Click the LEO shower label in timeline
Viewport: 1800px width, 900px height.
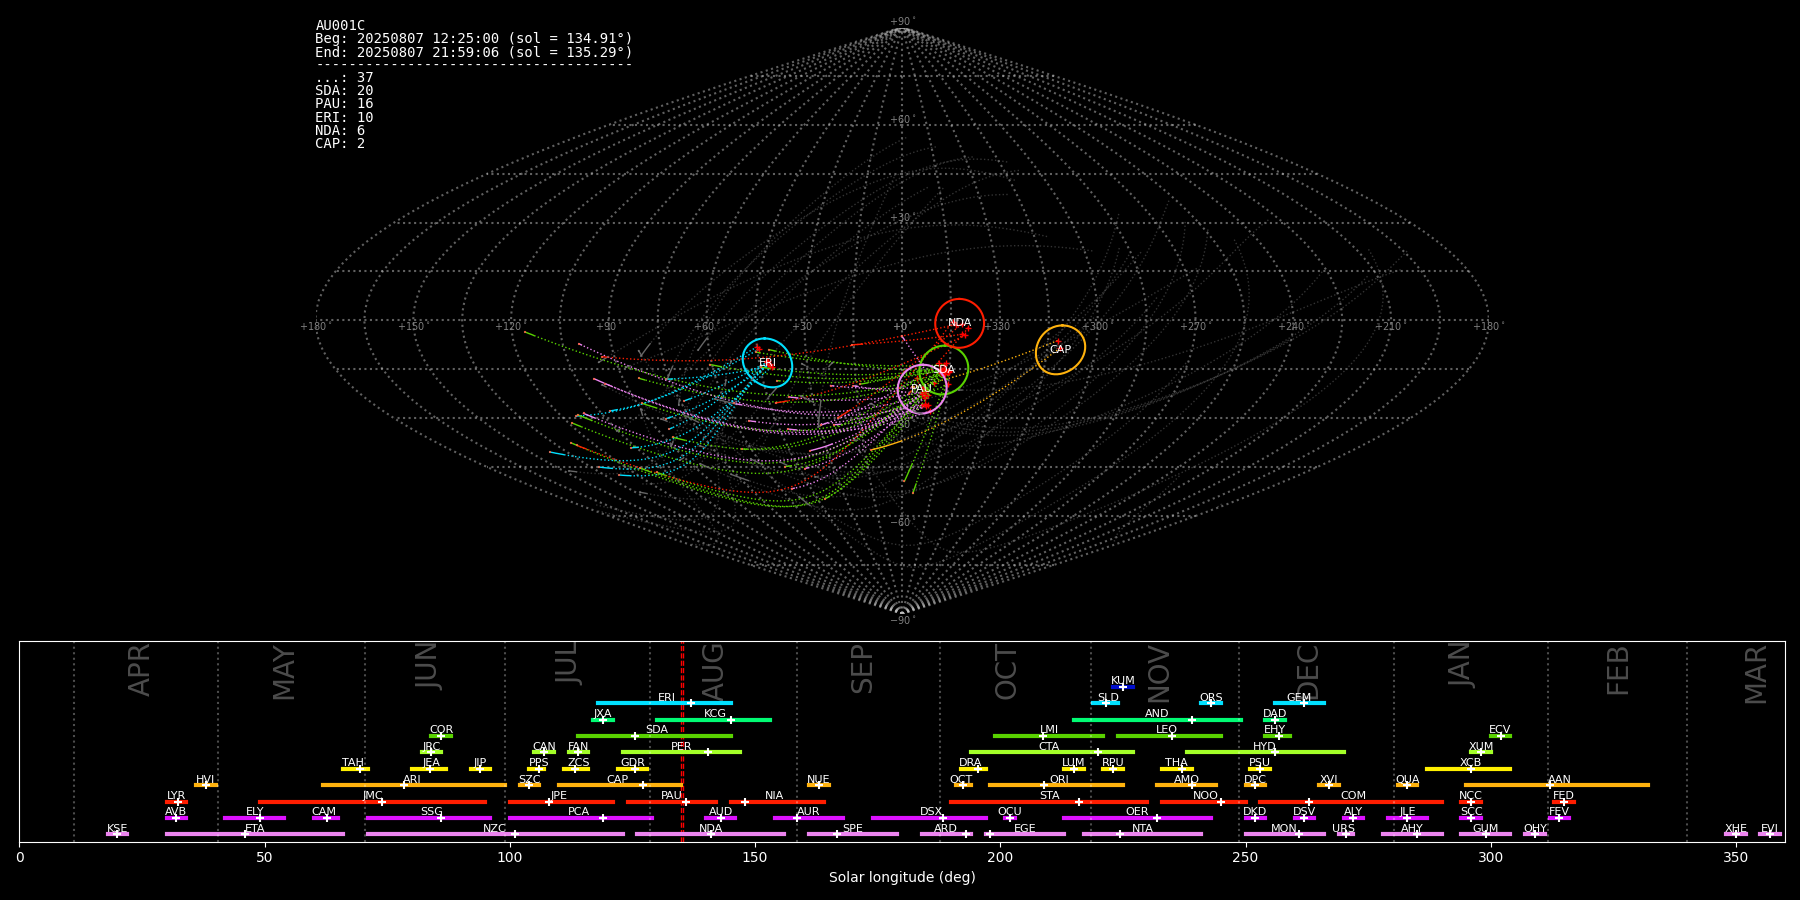point(1167,730)
